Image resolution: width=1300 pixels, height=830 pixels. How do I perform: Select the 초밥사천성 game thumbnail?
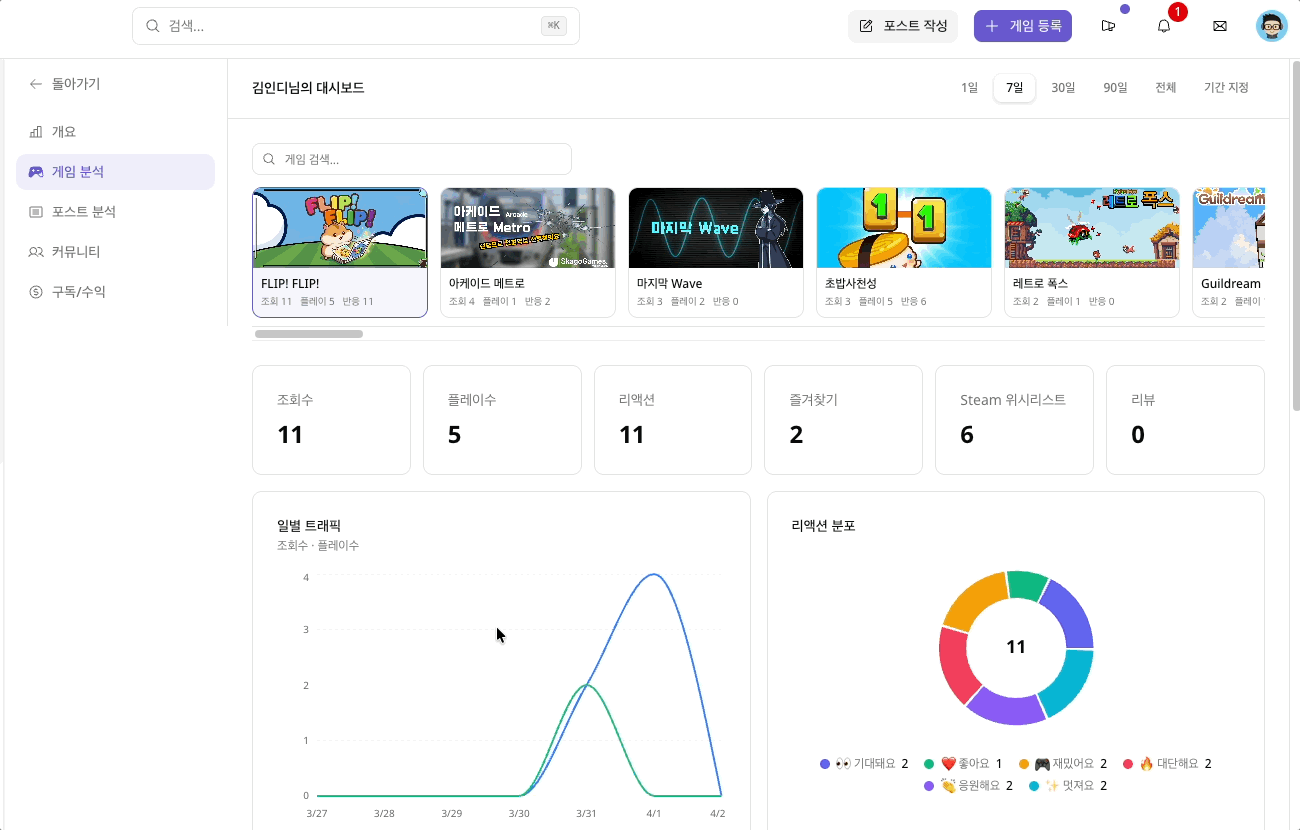pyautogui.click(x=903, y=228)
